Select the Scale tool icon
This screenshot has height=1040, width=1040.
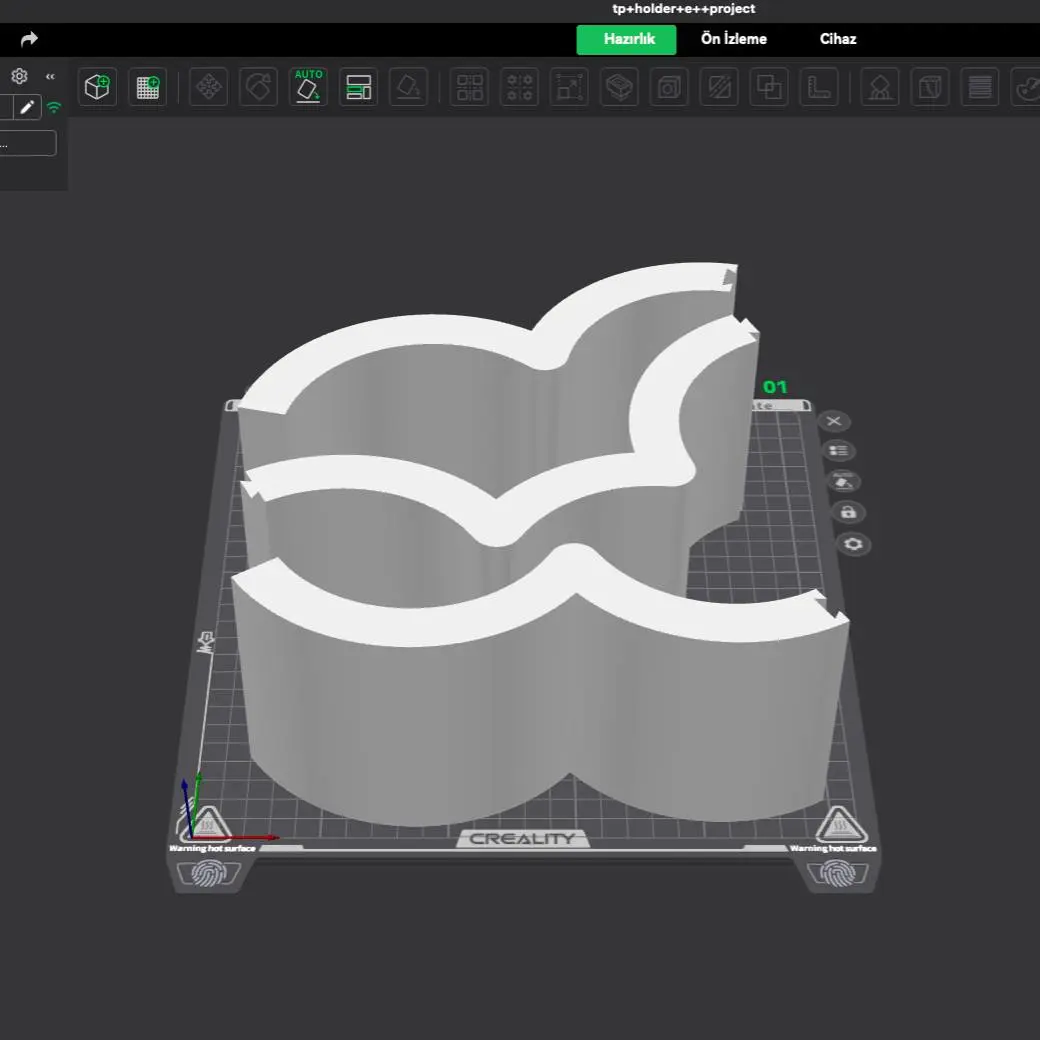pyautogui.click(x=569, y=87)
